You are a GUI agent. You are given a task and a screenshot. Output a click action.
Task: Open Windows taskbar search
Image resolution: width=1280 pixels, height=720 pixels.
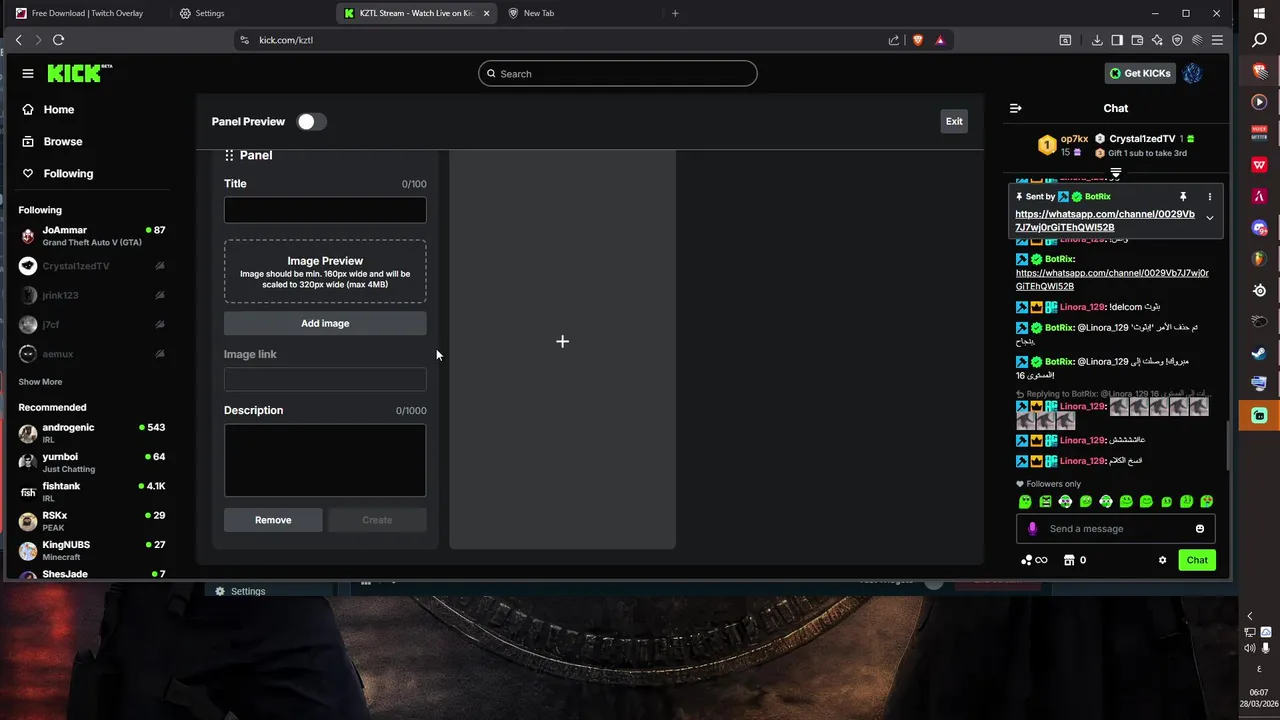click(x=1260, y=41)
